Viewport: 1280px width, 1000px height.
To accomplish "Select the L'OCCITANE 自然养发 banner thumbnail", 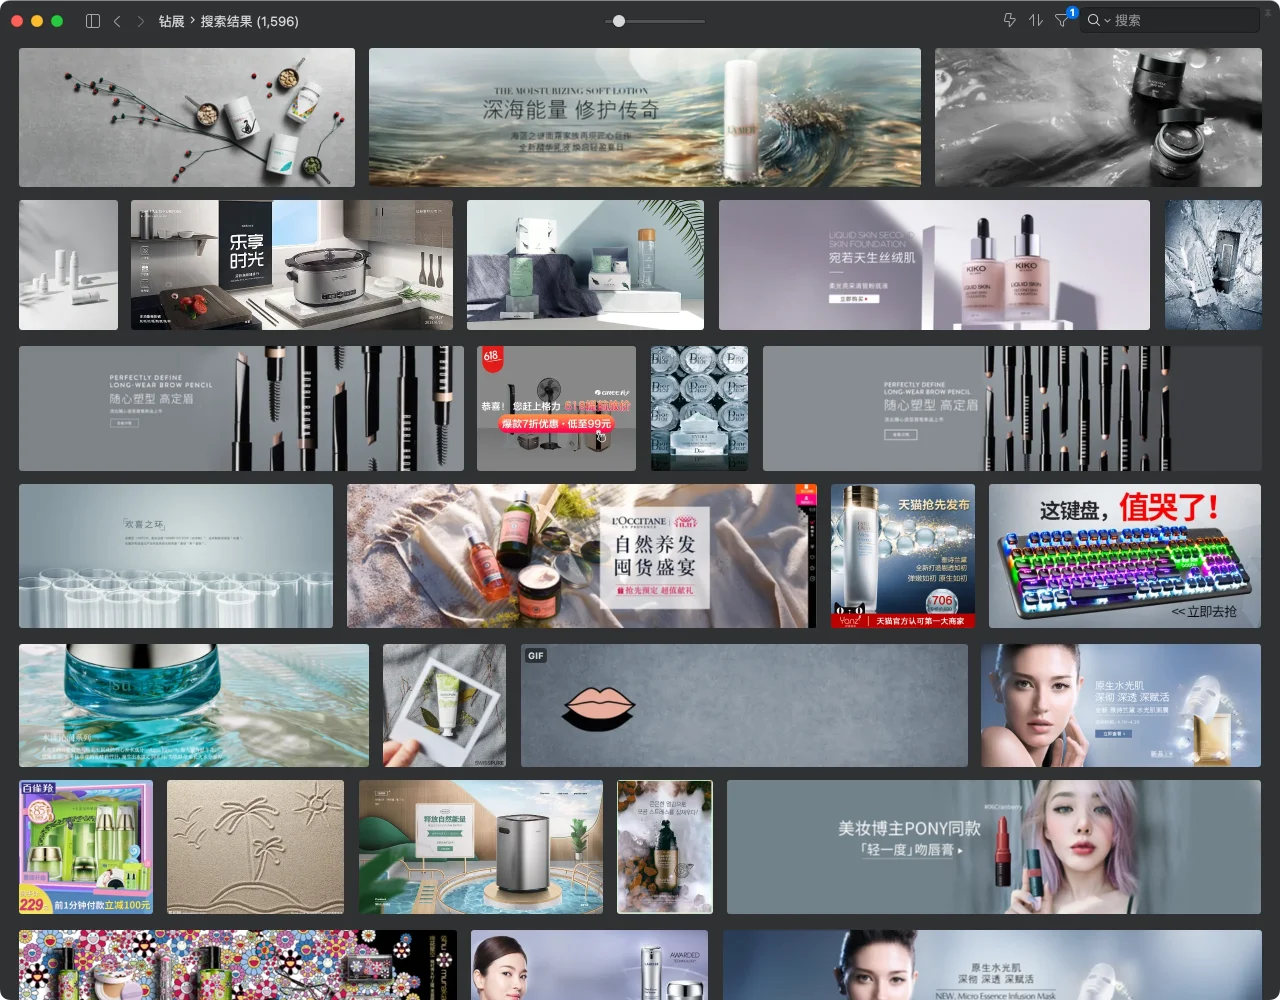I will coord(581,556).
